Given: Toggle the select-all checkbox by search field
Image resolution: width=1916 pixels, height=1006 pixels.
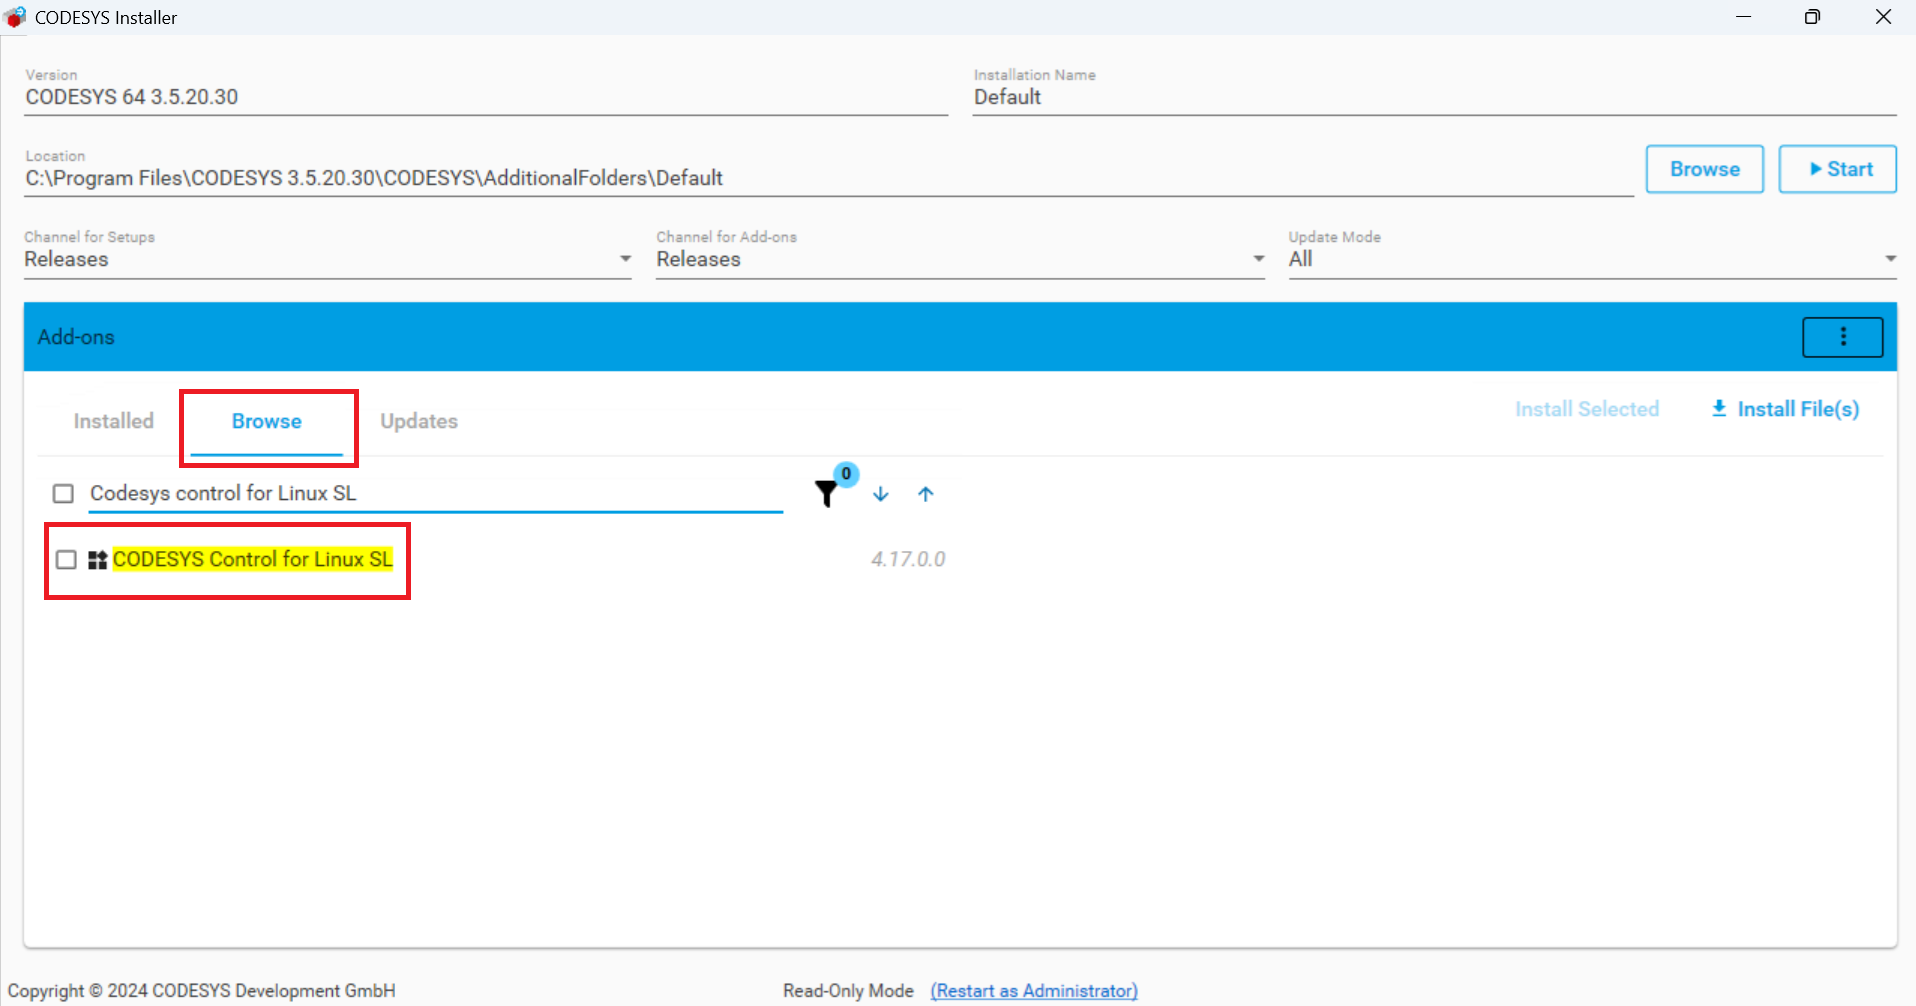Looking at the screenshot, I should pos(63,494).
